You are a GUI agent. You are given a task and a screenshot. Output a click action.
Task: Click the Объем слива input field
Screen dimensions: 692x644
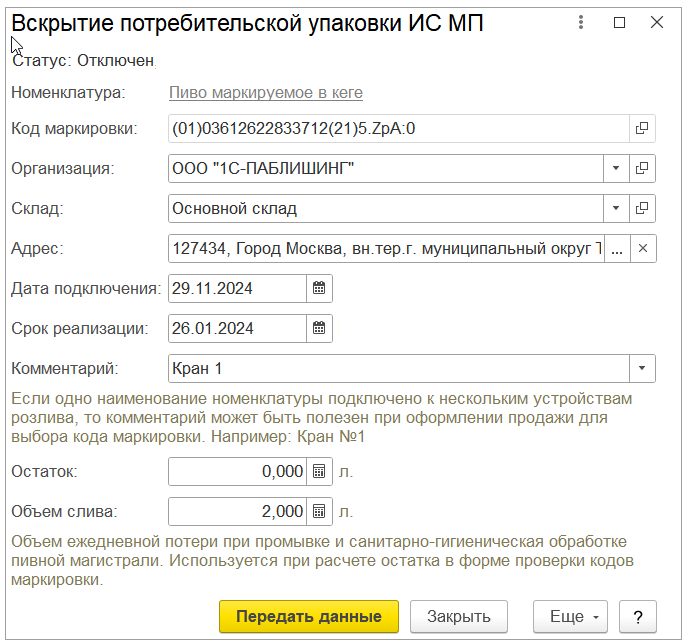pyautogui.click(x=238, y=512)
